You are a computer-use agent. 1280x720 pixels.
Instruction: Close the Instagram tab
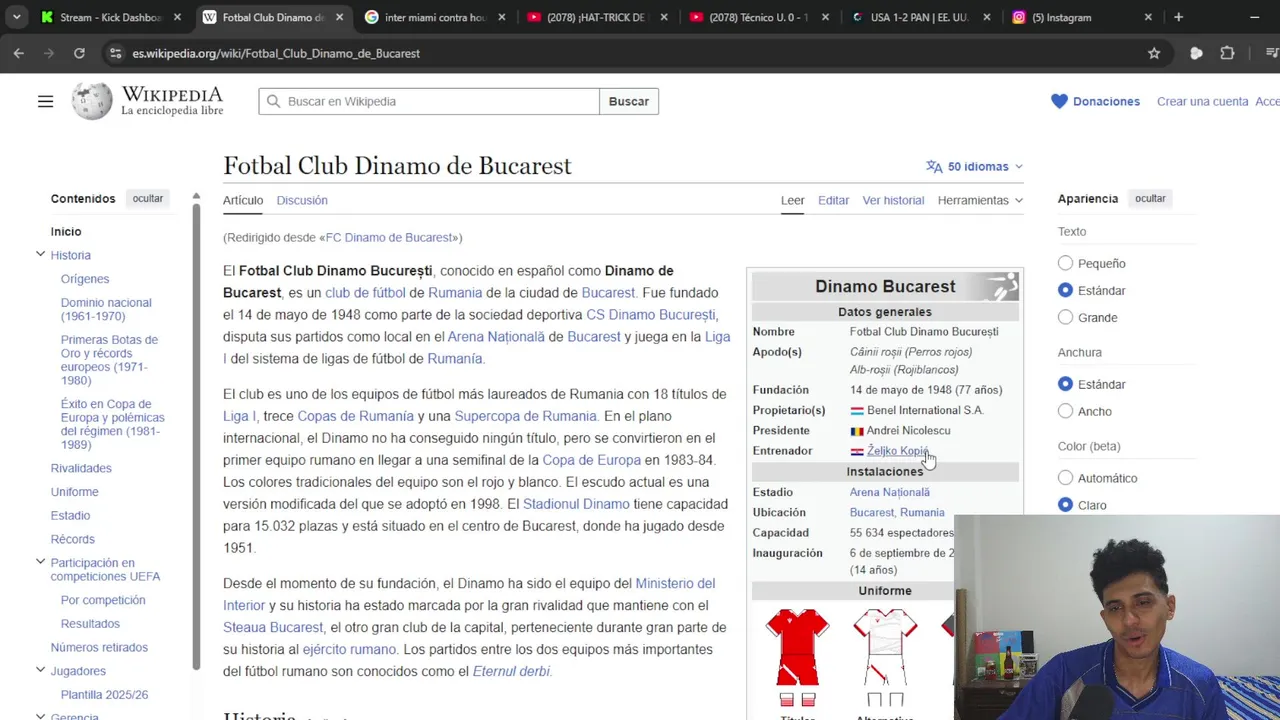1148,17
